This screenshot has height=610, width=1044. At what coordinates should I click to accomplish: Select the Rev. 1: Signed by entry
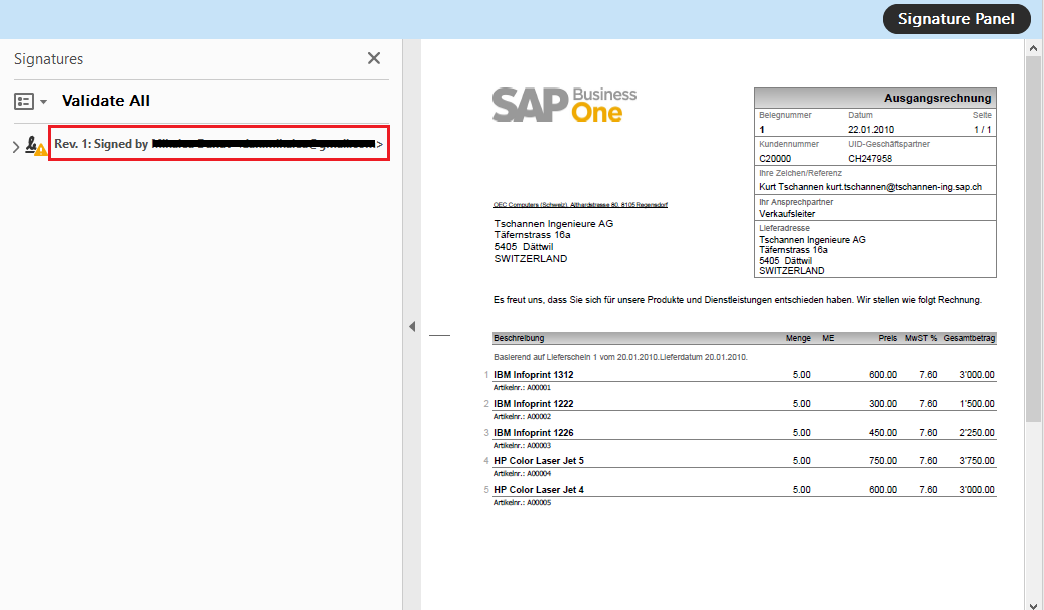click(x=218, y=143)
